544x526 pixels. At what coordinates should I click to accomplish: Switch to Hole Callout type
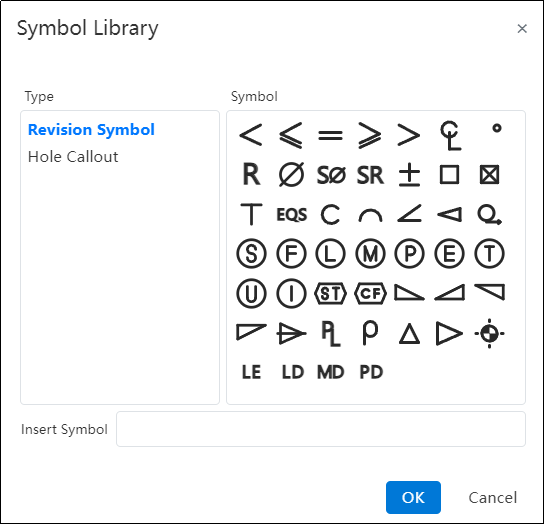[x=73, y=157]
